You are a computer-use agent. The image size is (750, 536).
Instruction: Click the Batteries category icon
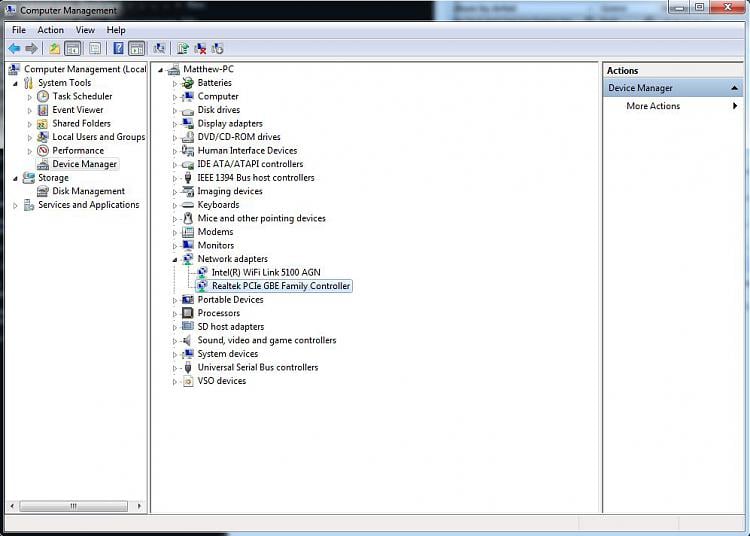(x=188, y=83)
